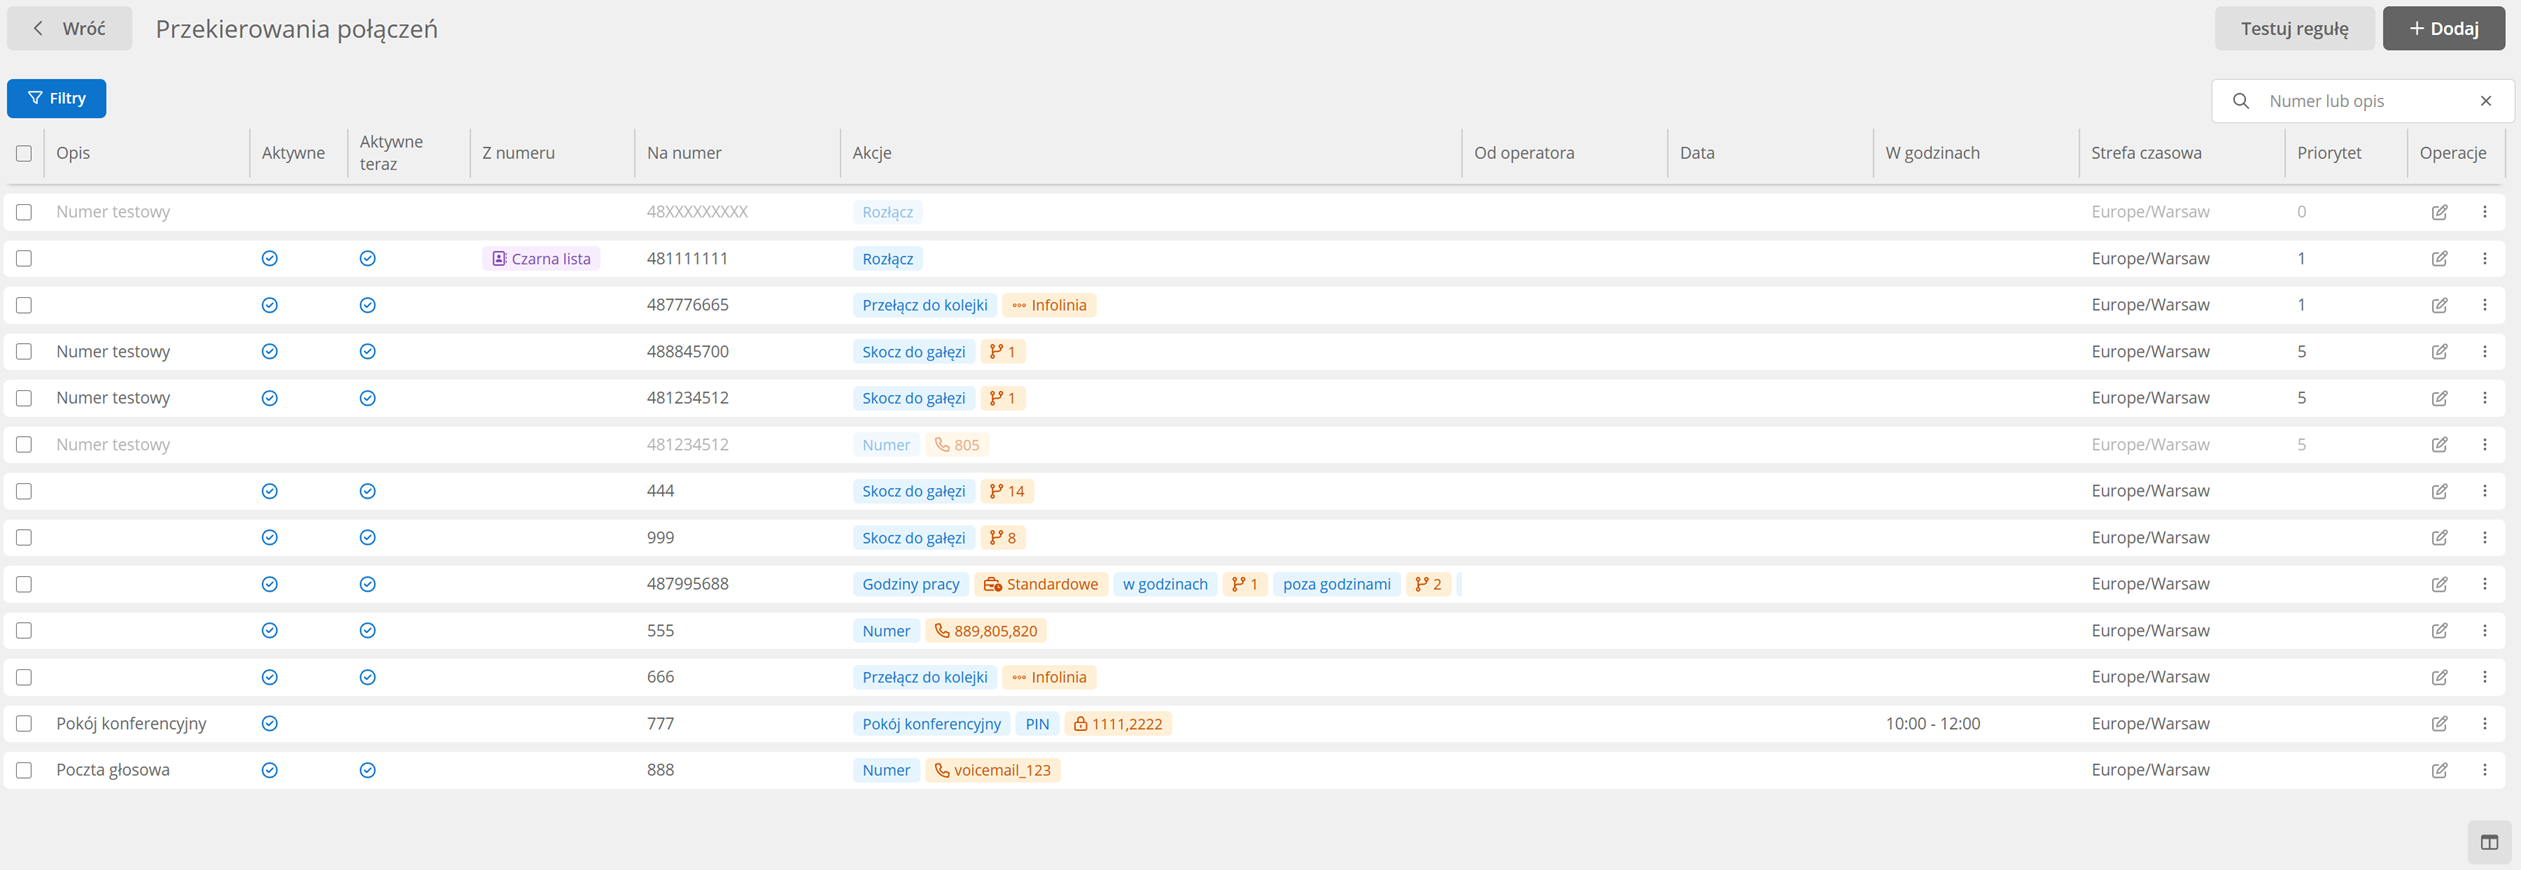This screenshot has height=870, width=2521.
Task: Click the Akcje column header
Action: (x=872, y=153)
